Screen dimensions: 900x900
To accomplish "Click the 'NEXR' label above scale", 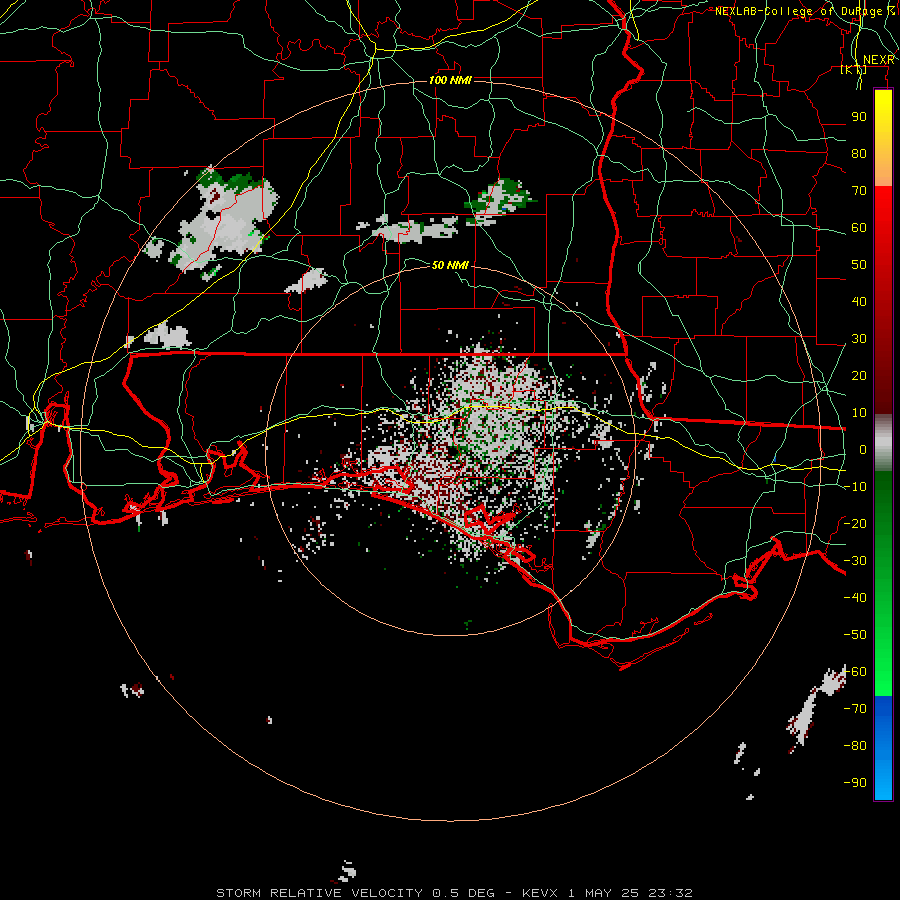I will tap(878, 60).
